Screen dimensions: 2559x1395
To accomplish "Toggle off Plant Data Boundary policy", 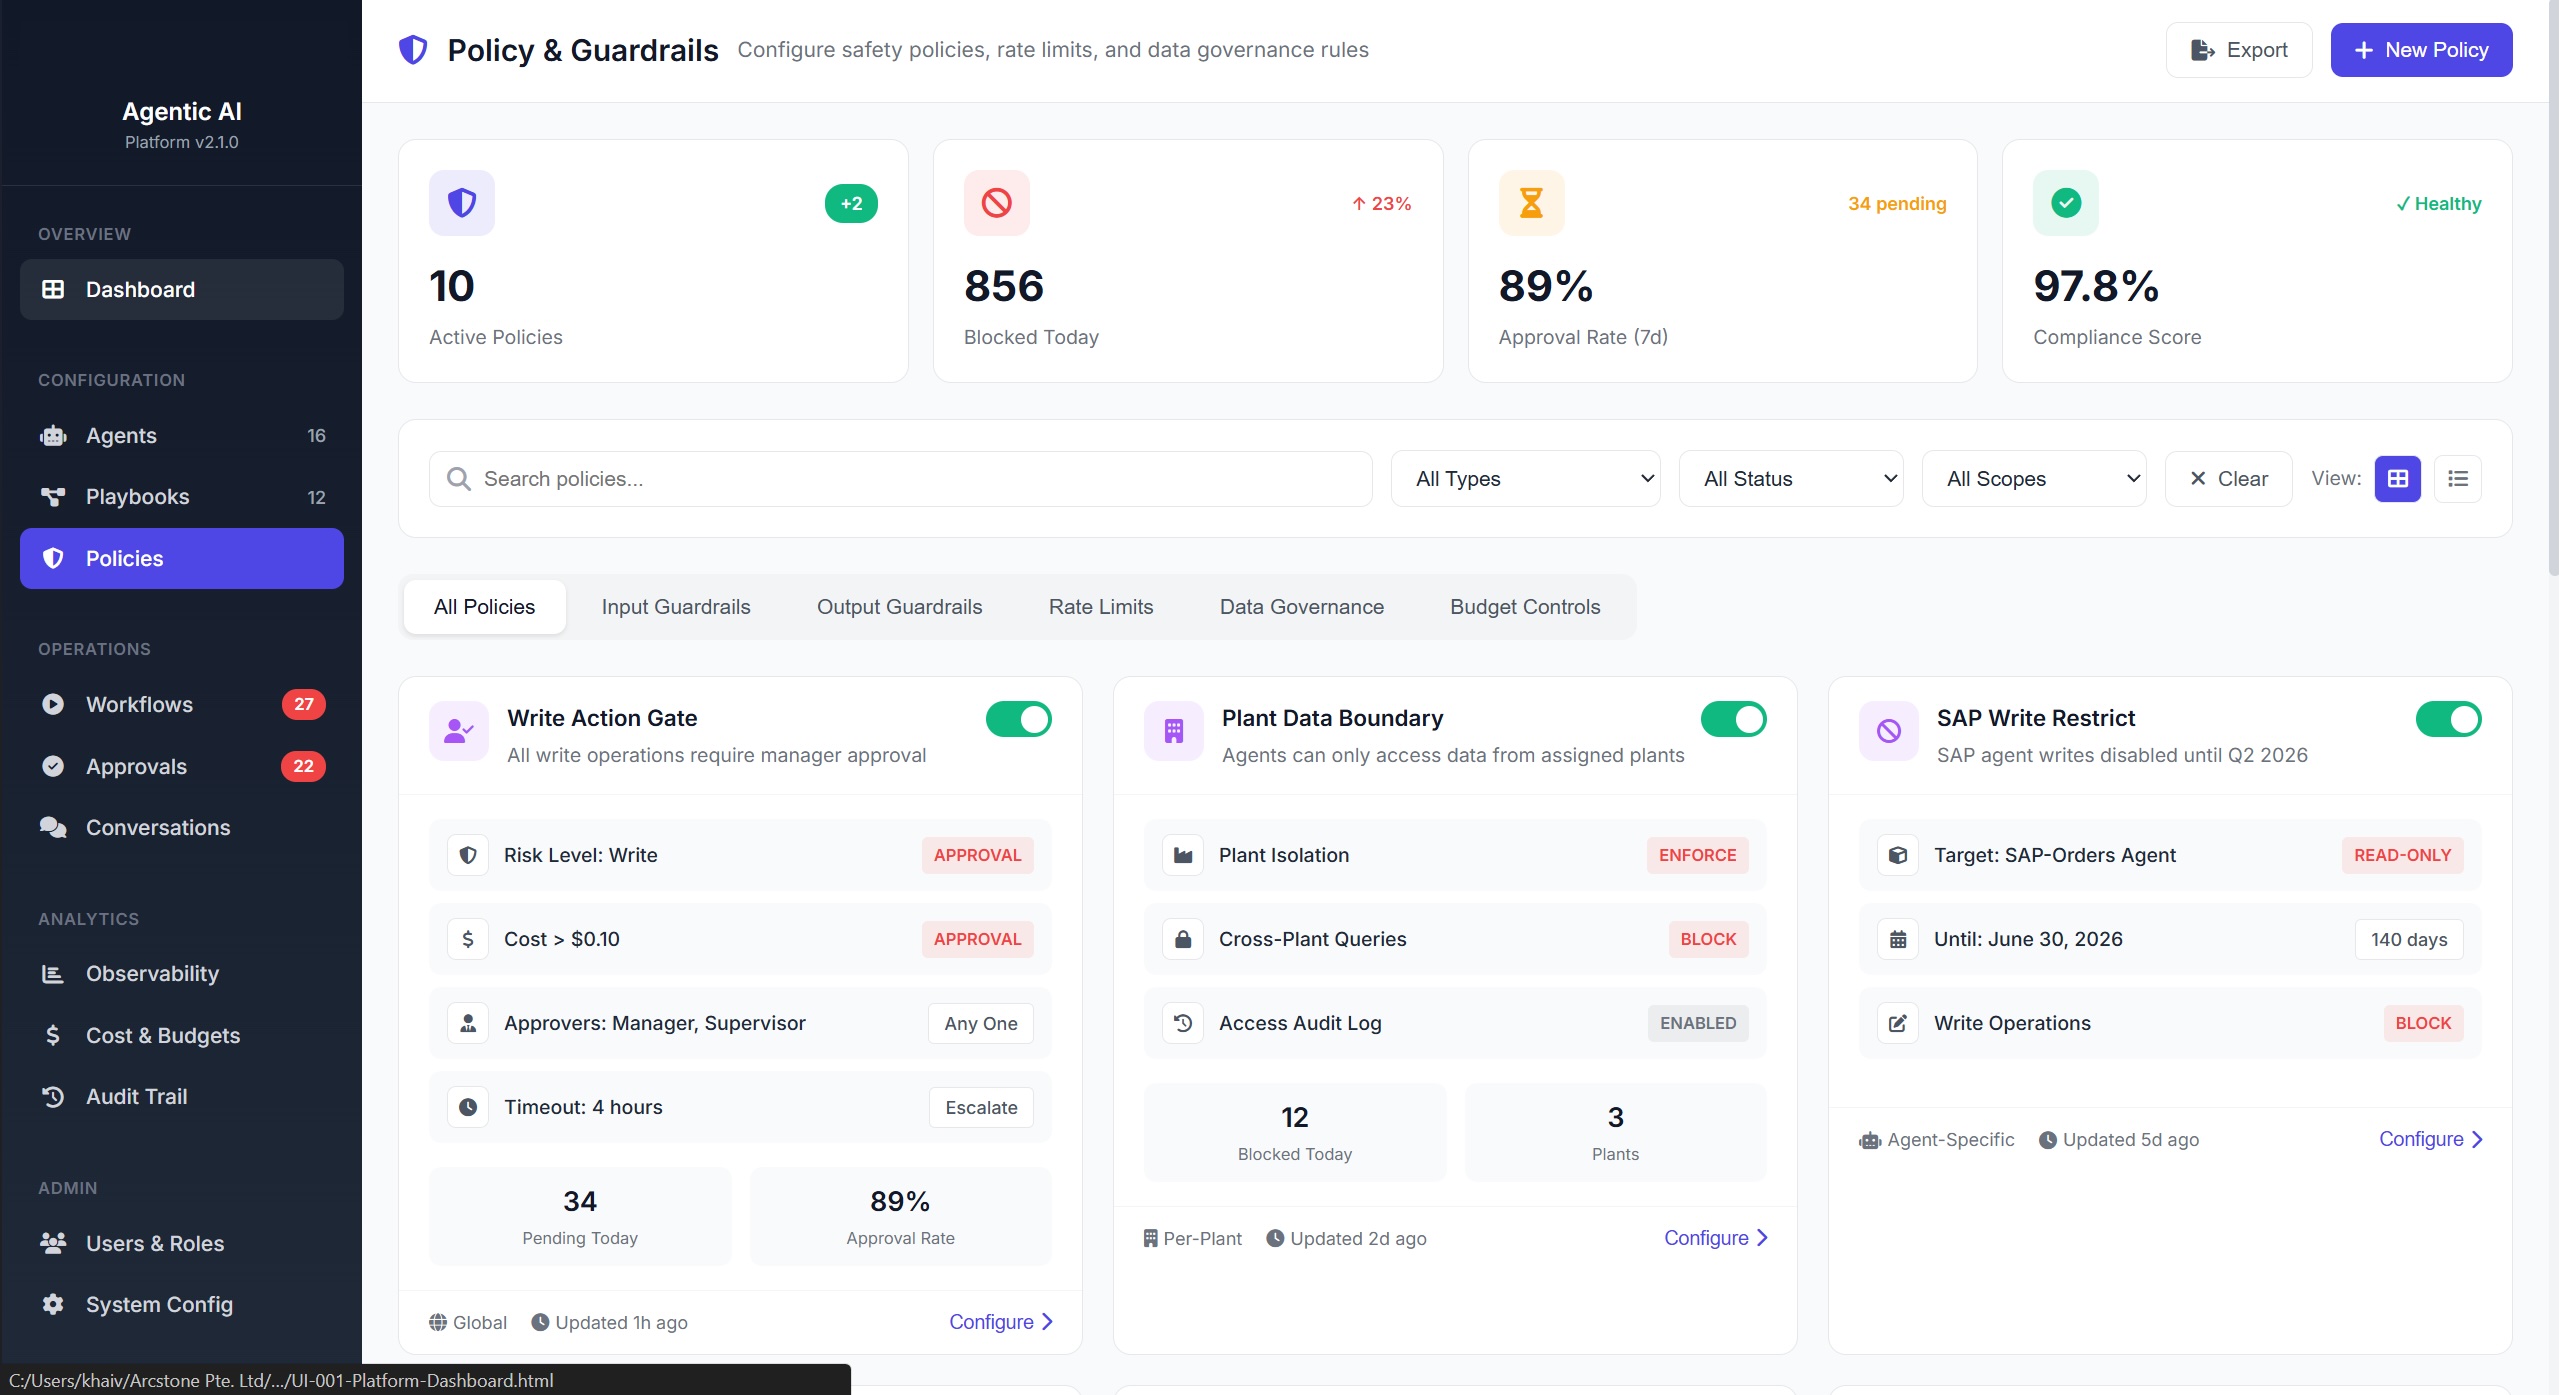I will pyautogui.click(x=1733, y=719).
